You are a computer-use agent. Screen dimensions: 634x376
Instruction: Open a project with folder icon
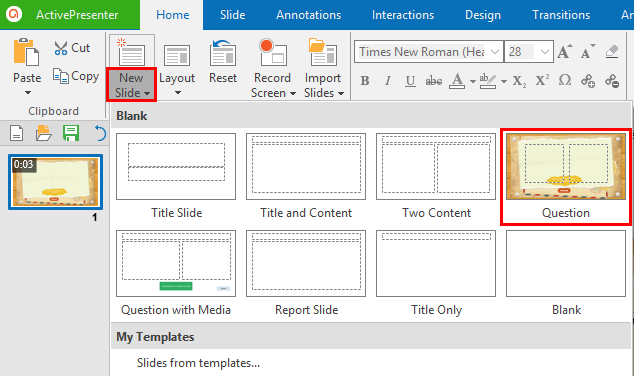pos(43,133)
